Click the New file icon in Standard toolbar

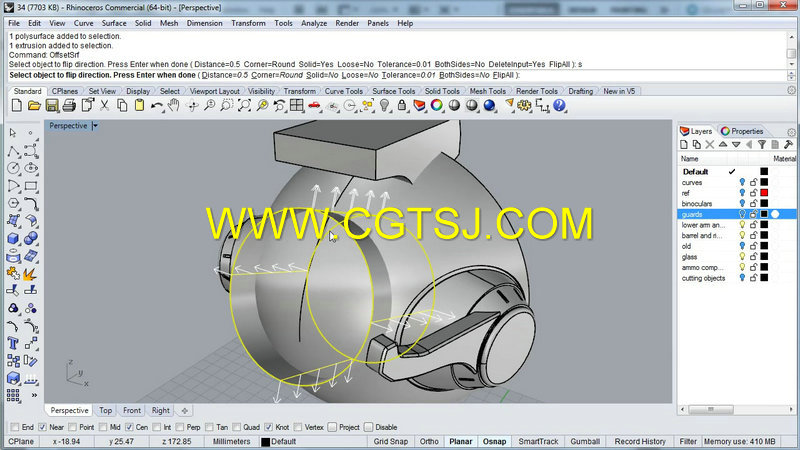click(x=16, y=106)
